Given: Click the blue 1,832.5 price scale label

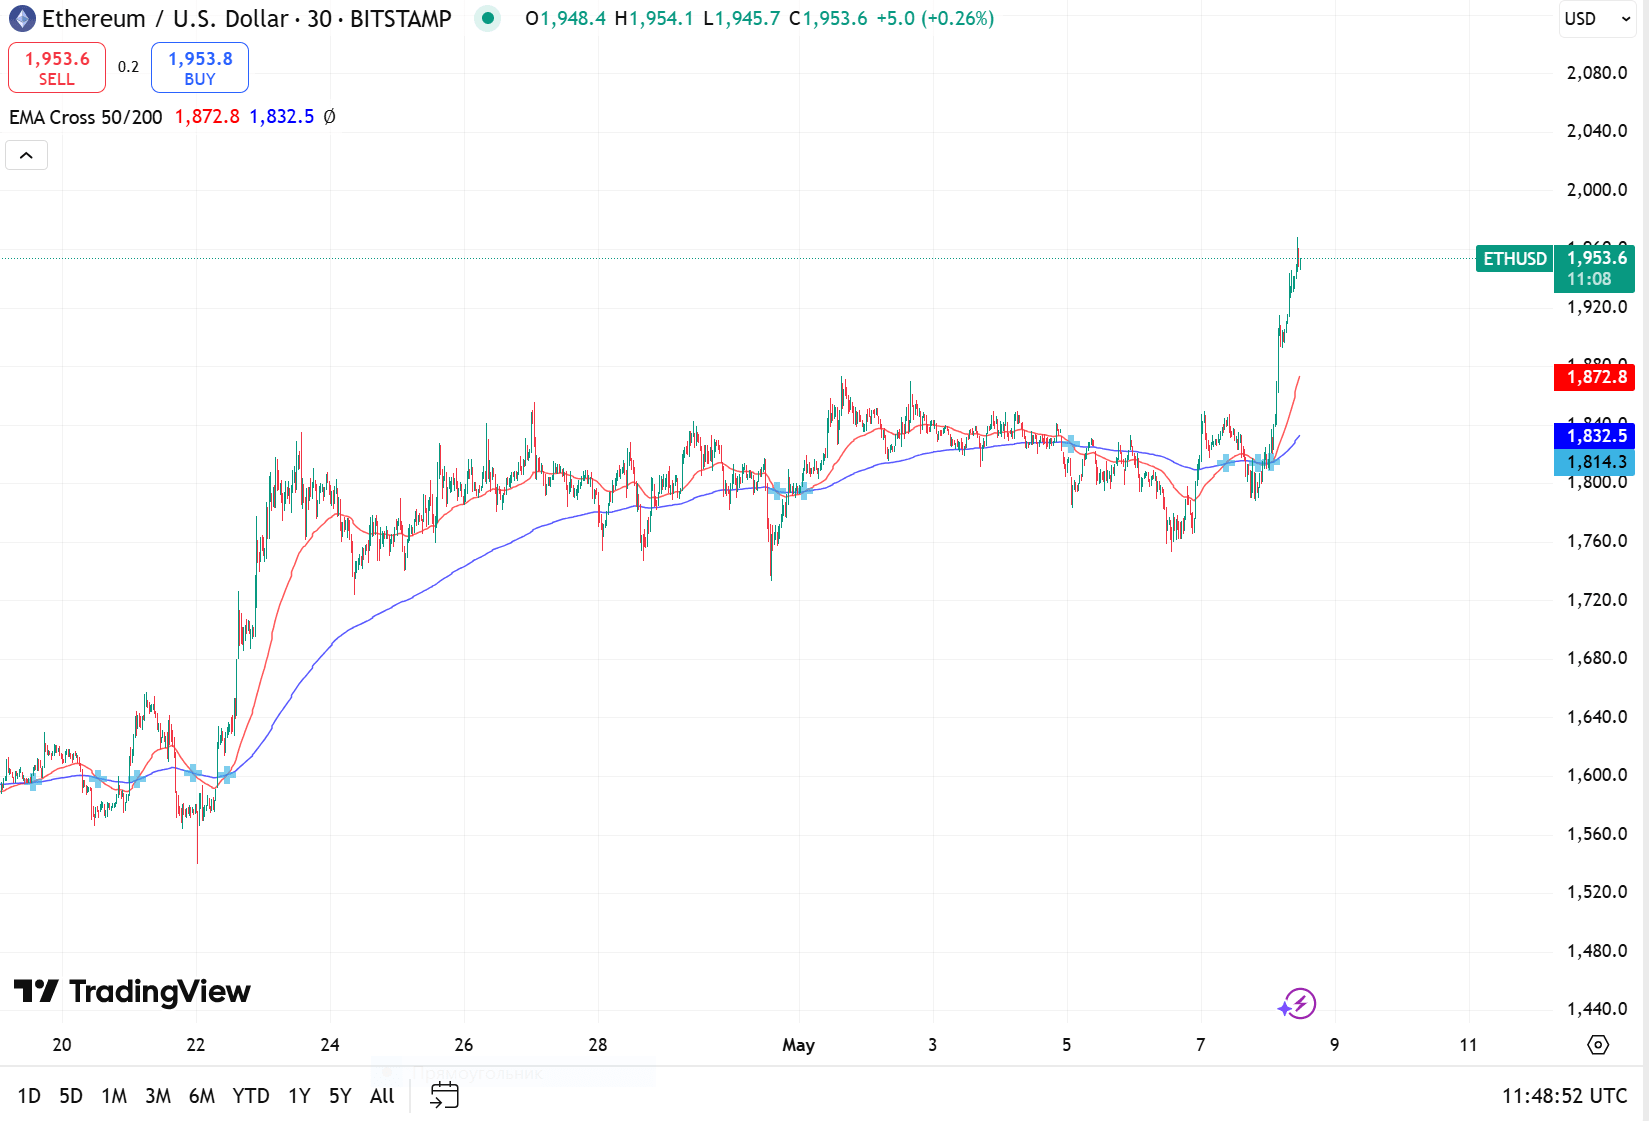Looking at the screenshot, I should 1595,436.
